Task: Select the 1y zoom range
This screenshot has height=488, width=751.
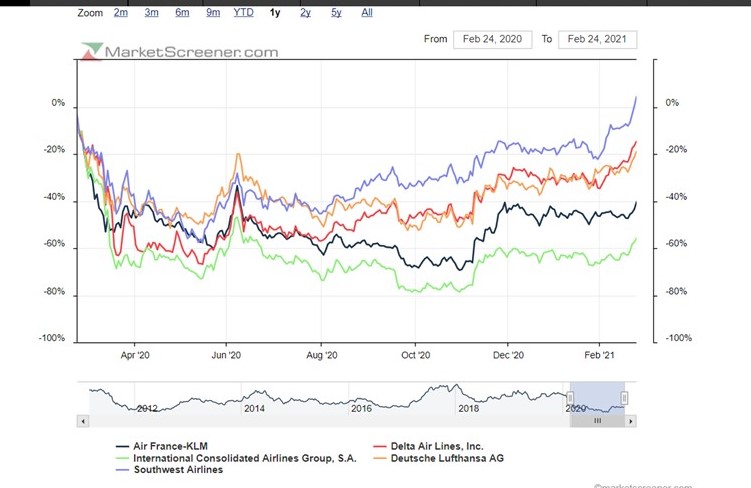Action: point(275,13)
